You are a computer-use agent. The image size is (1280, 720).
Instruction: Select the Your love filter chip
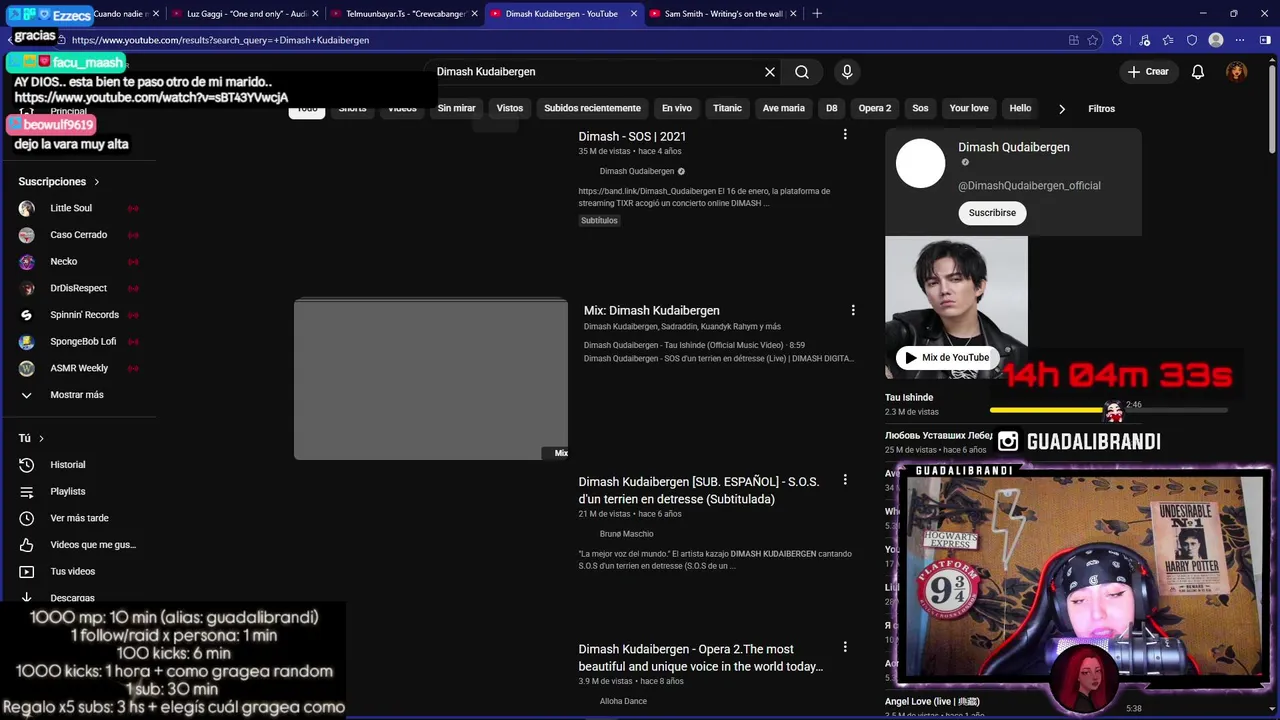tap(969, 108)
